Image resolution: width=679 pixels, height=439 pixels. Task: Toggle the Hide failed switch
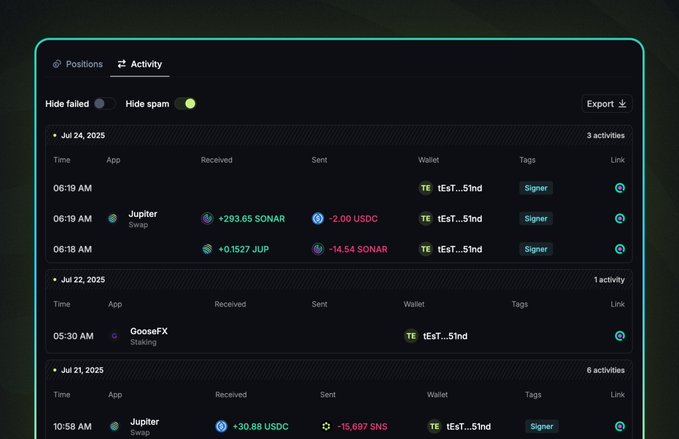(x=104, y=103)
